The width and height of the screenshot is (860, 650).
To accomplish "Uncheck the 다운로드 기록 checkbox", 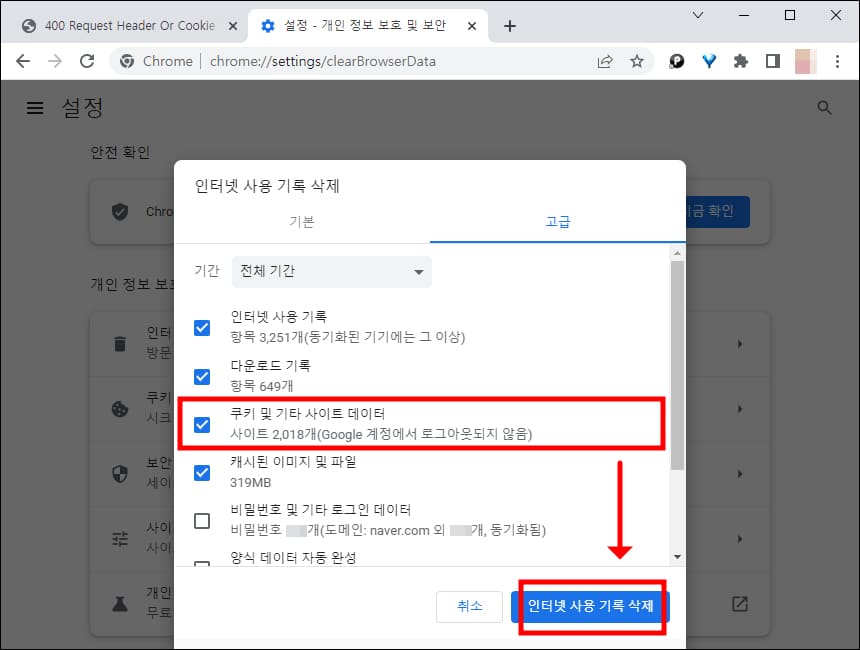I will pos(202,376).
